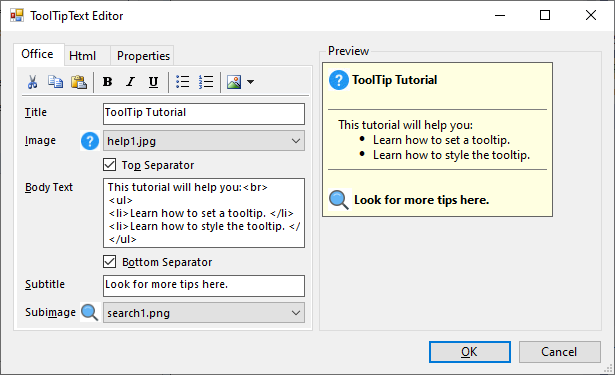Toggle Underline formatting

(x=153, y=82)
